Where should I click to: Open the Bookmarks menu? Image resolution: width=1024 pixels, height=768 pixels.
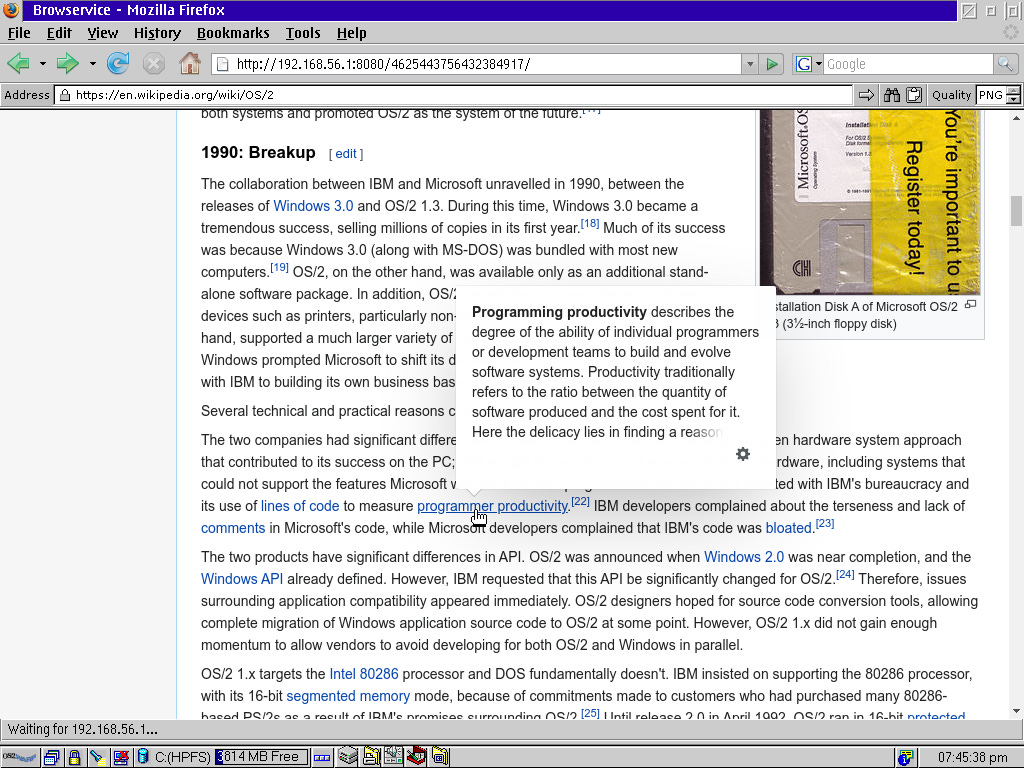233,33
